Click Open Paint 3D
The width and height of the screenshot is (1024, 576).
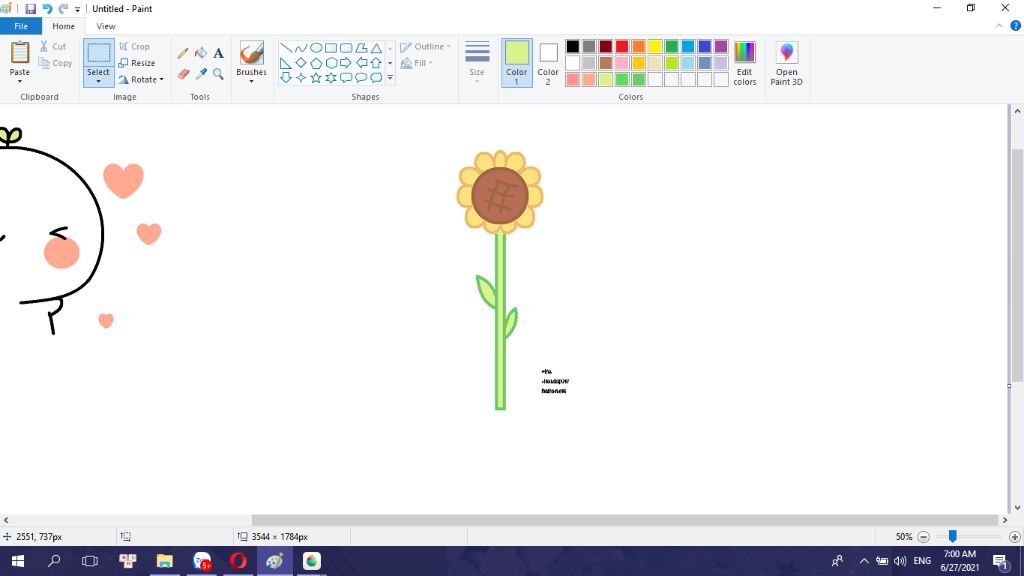point(786,63)
